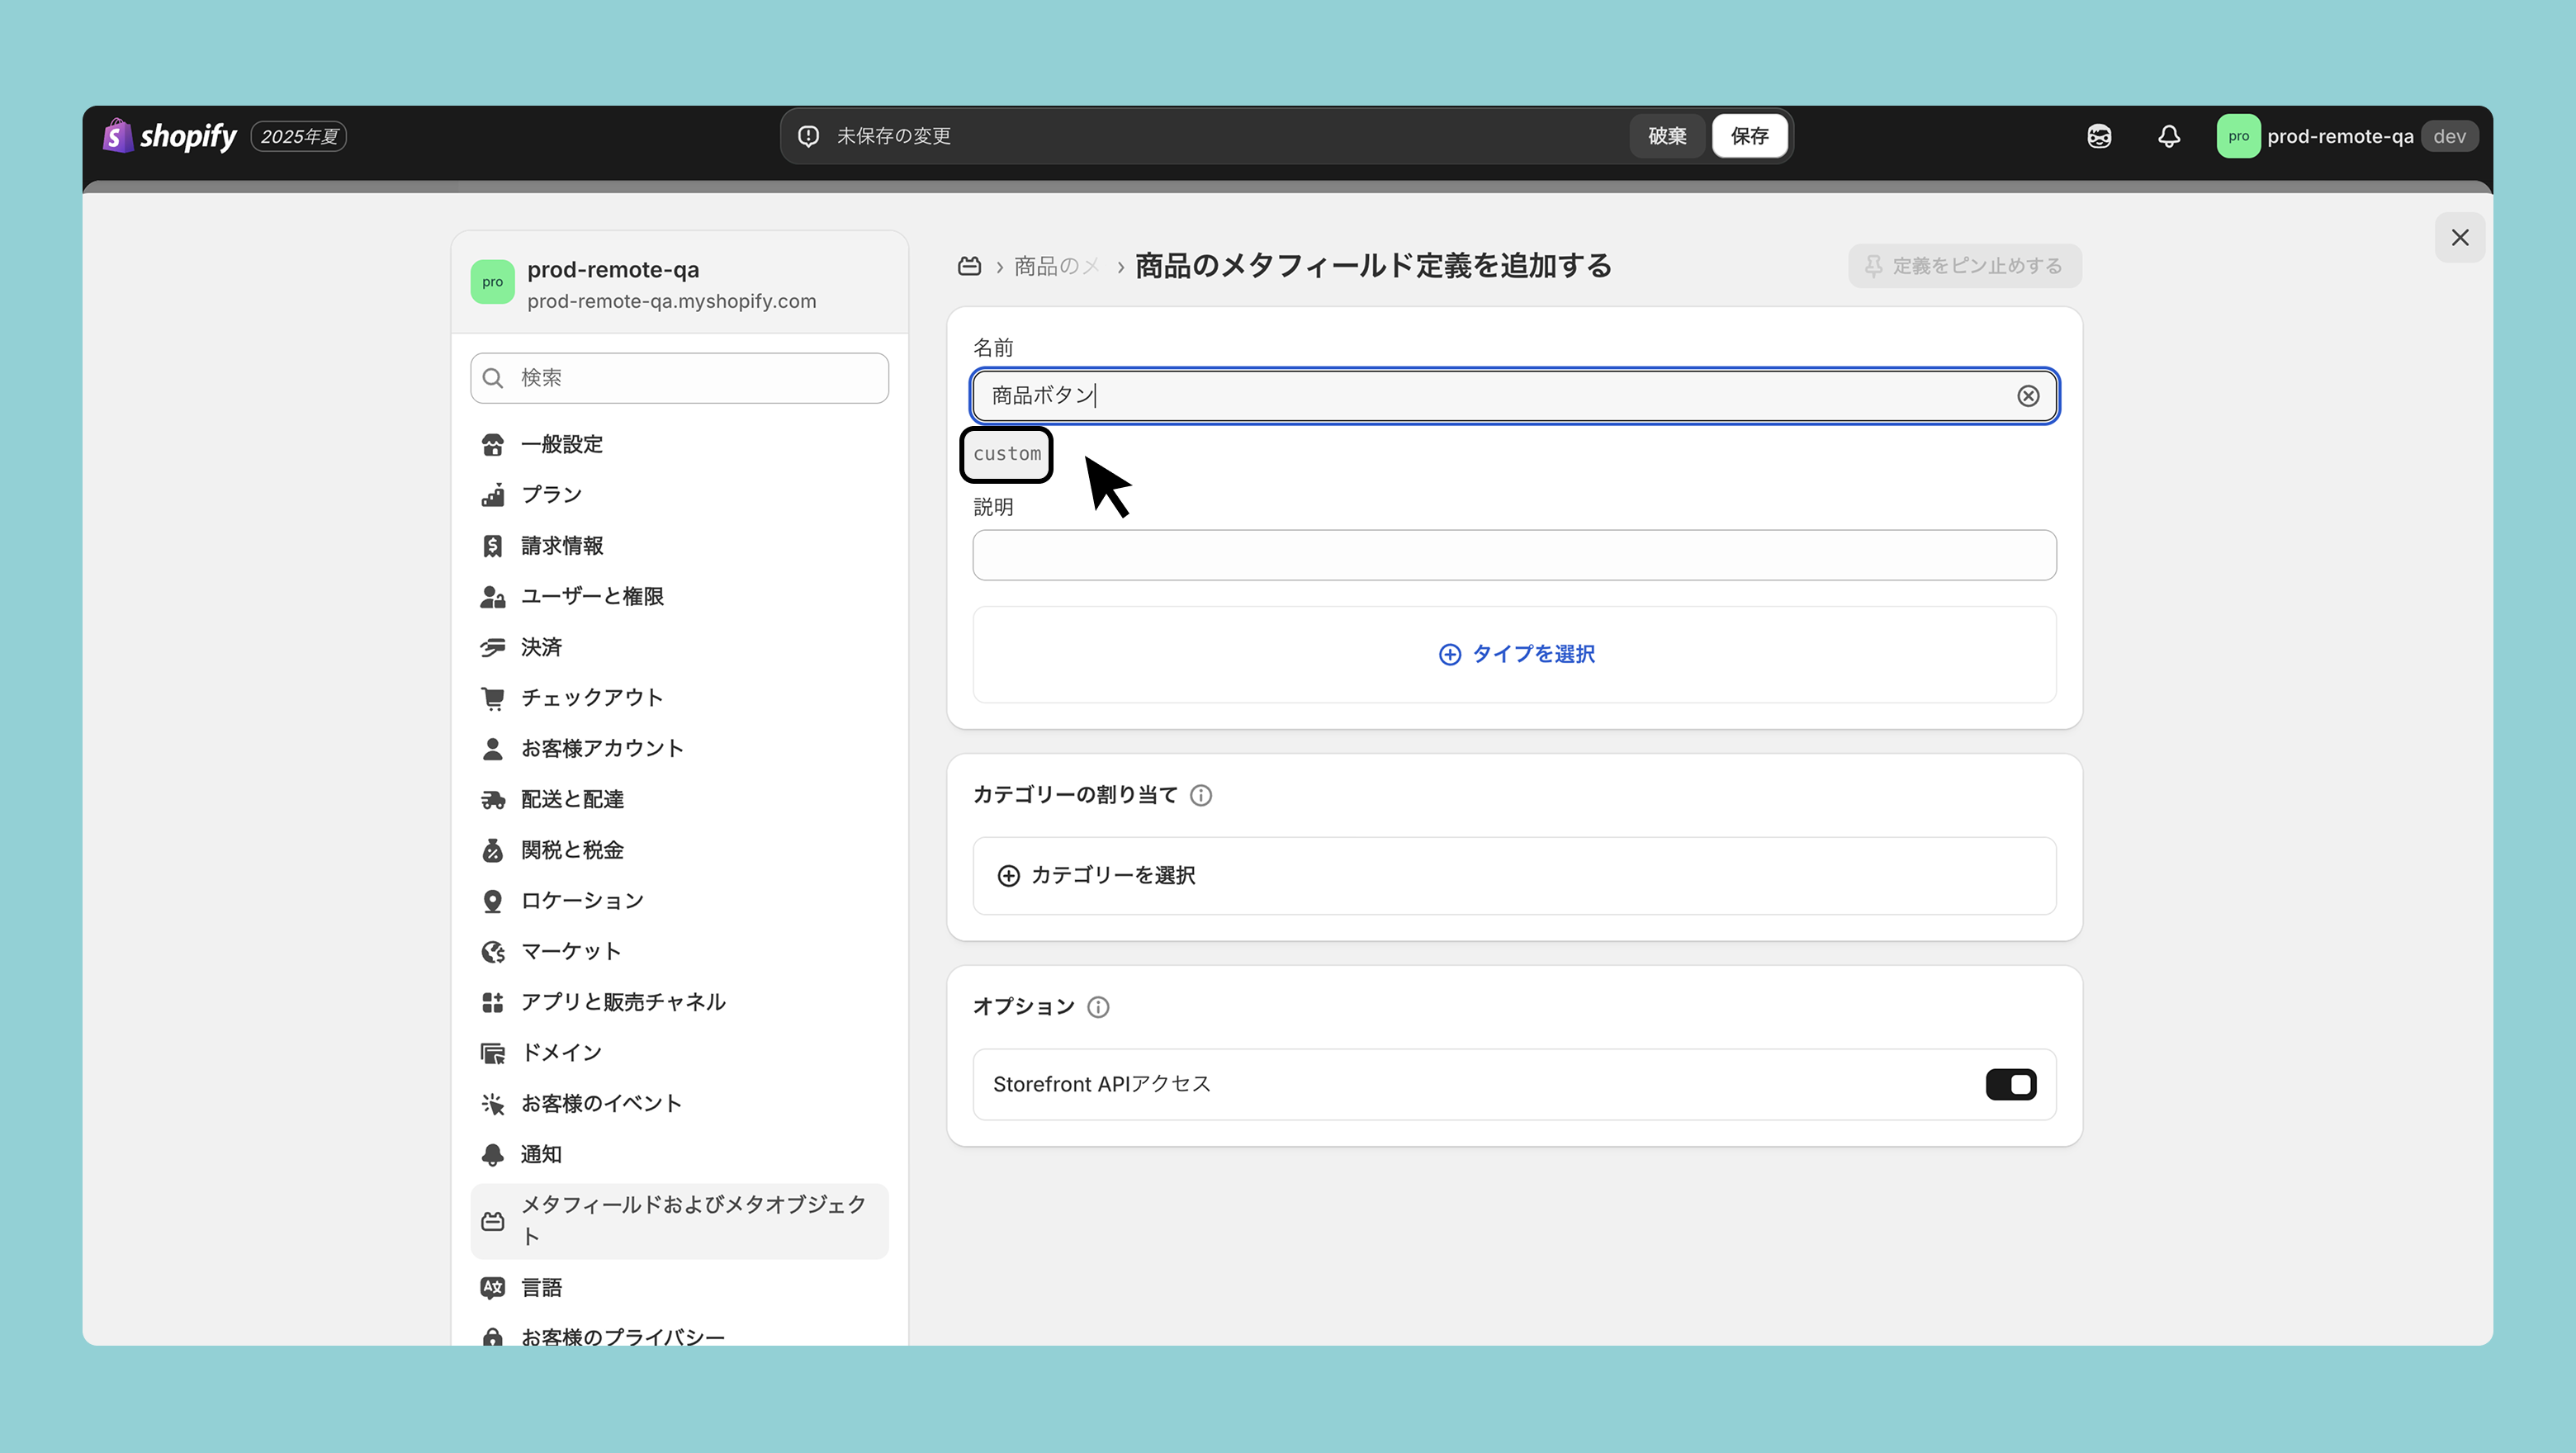Open the Sidekick assistant icon in top bar
Screen dimensions: 2576x1453
tap(2099, 136)
